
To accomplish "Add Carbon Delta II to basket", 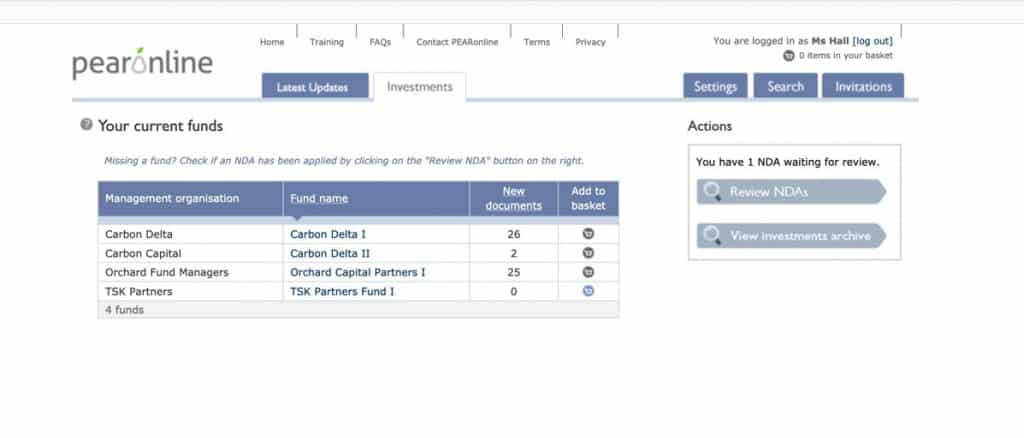I will pos(588,253).
